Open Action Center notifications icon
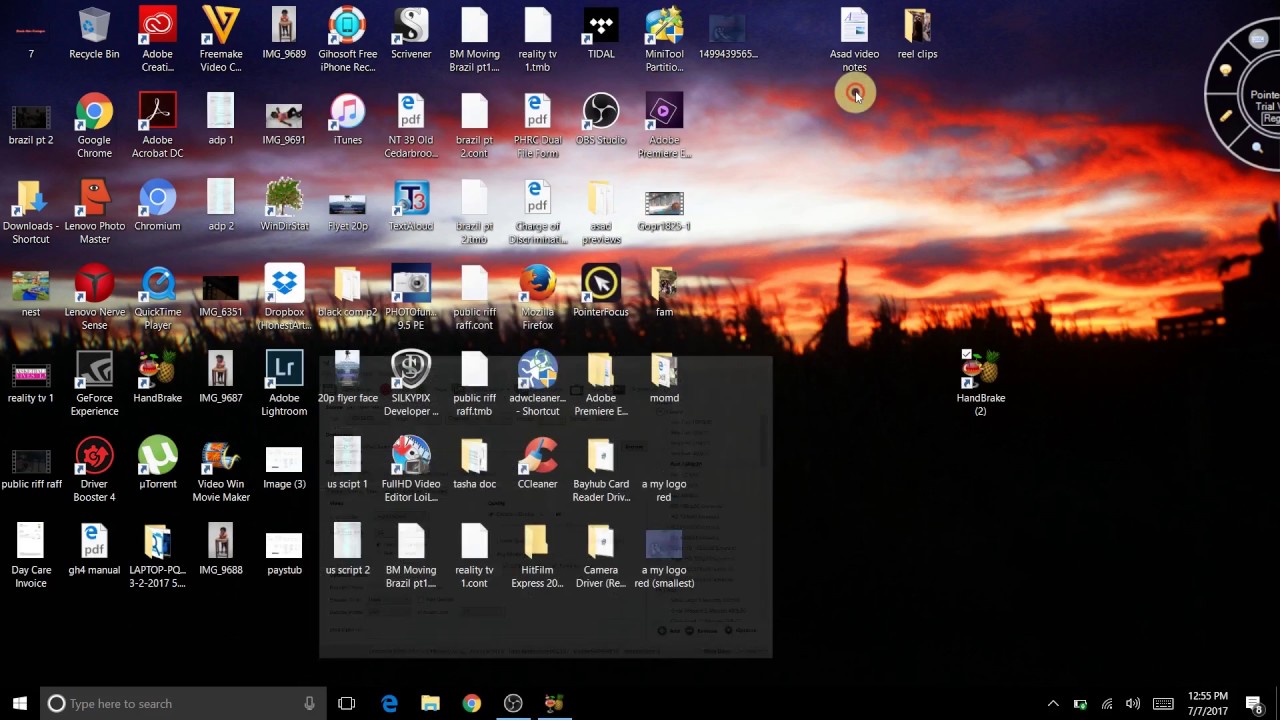Image resolution: width=1280 pixels, height=720 pixels. [x=1254, y=704]
